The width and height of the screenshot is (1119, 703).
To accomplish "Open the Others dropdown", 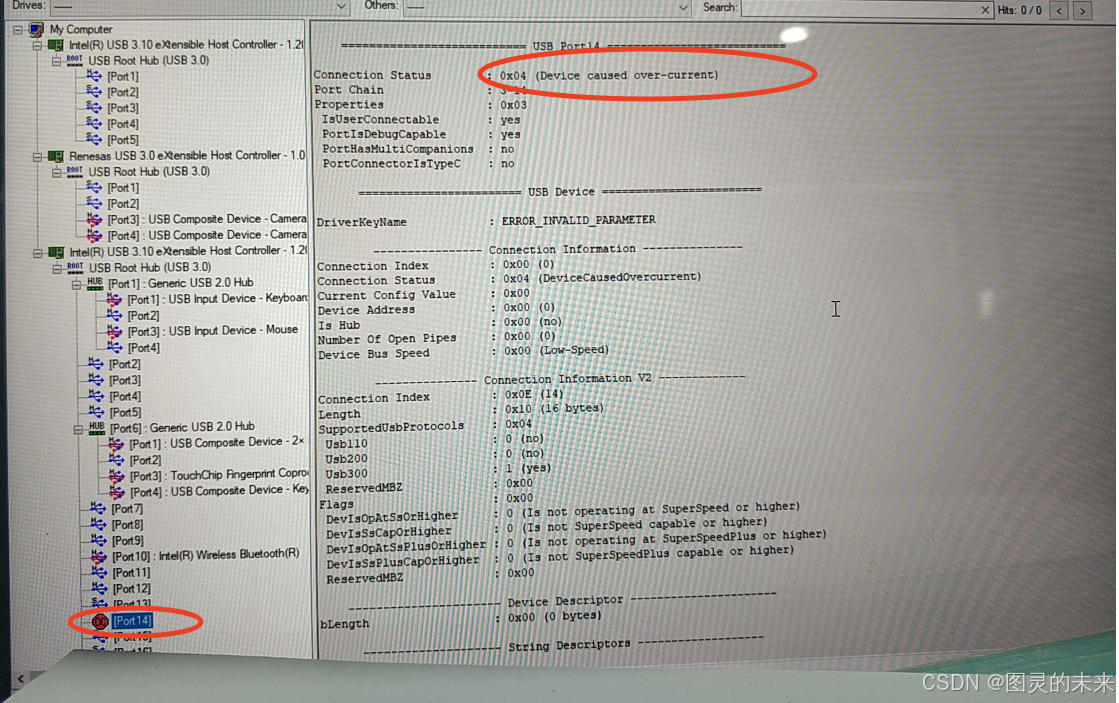I will pos(684,8).
